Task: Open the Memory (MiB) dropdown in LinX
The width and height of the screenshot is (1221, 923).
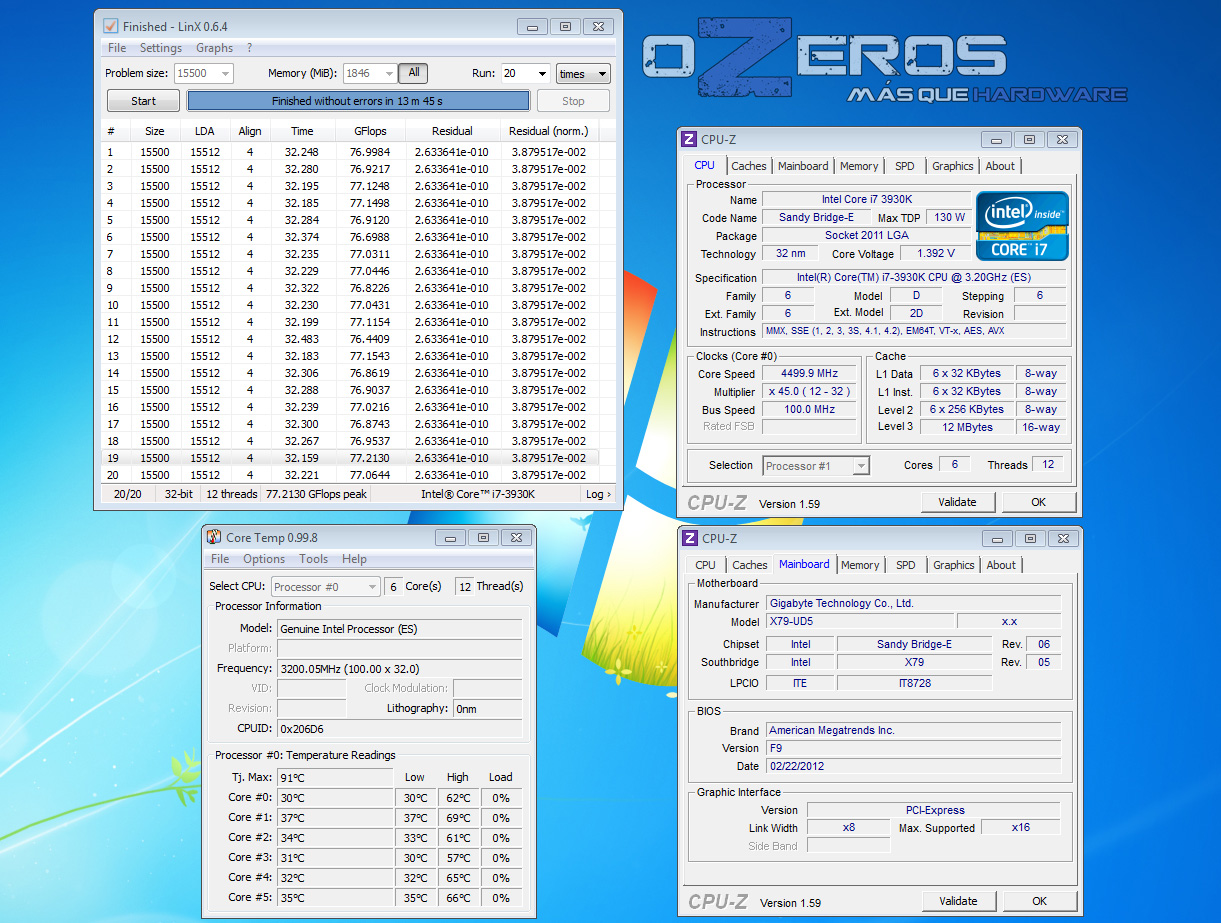Action: (x=370, y=73)
